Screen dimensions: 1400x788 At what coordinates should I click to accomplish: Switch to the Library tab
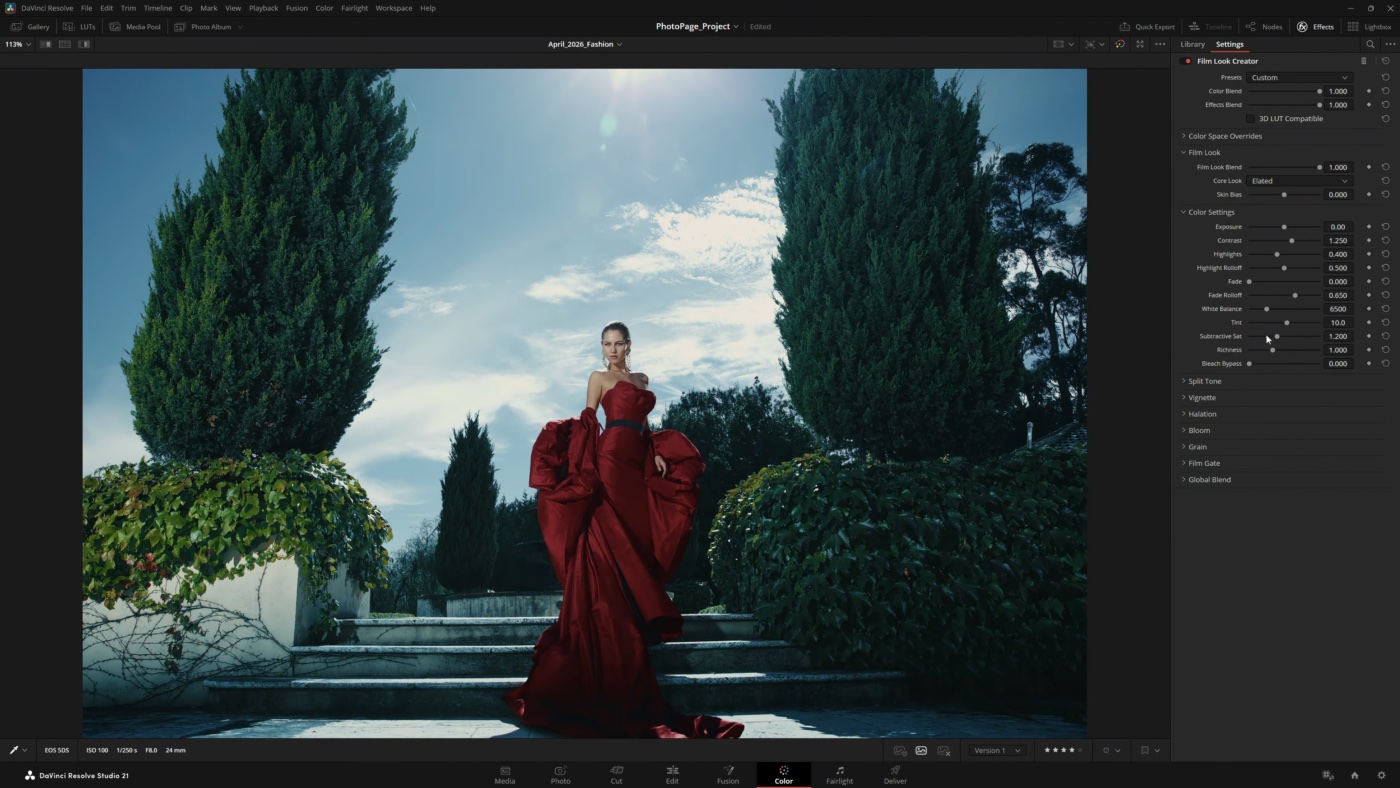click(x=1192, y=44)
